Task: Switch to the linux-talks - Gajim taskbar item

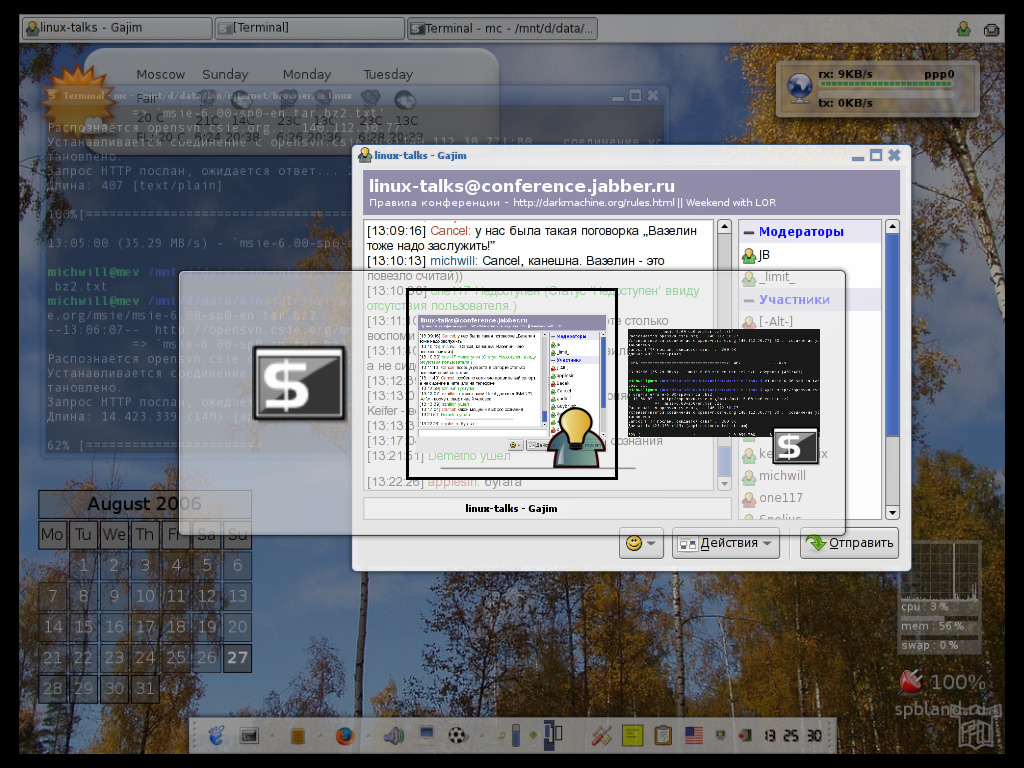Action: point(117,28)
